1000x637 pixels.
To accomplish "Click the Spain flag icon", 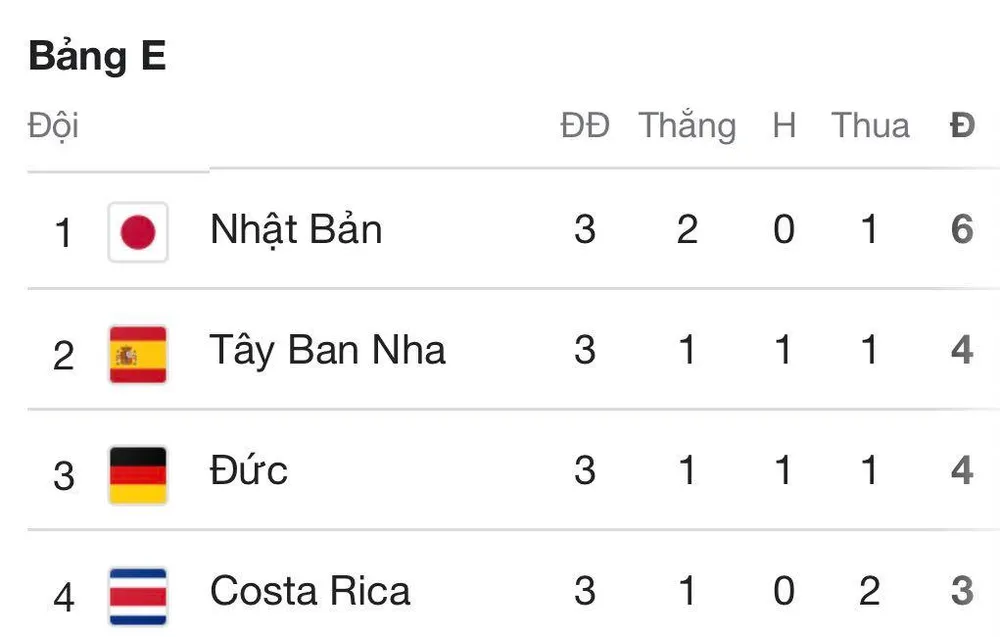I will (x=138, y=353).
